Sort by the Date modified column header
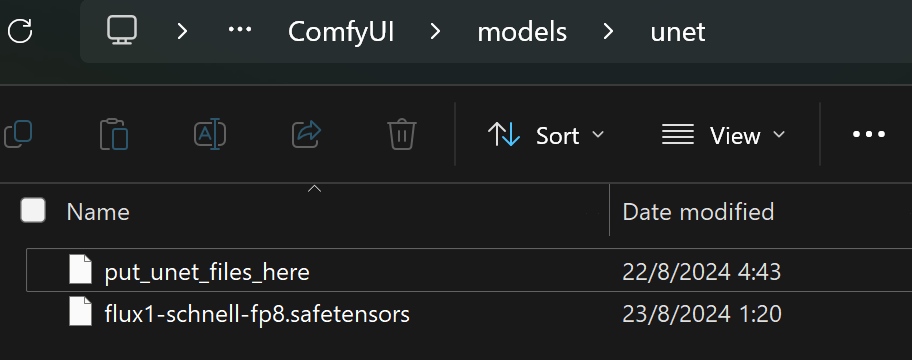Image resolution: width=912 pixels, height=360 pixels. [698, 212]
